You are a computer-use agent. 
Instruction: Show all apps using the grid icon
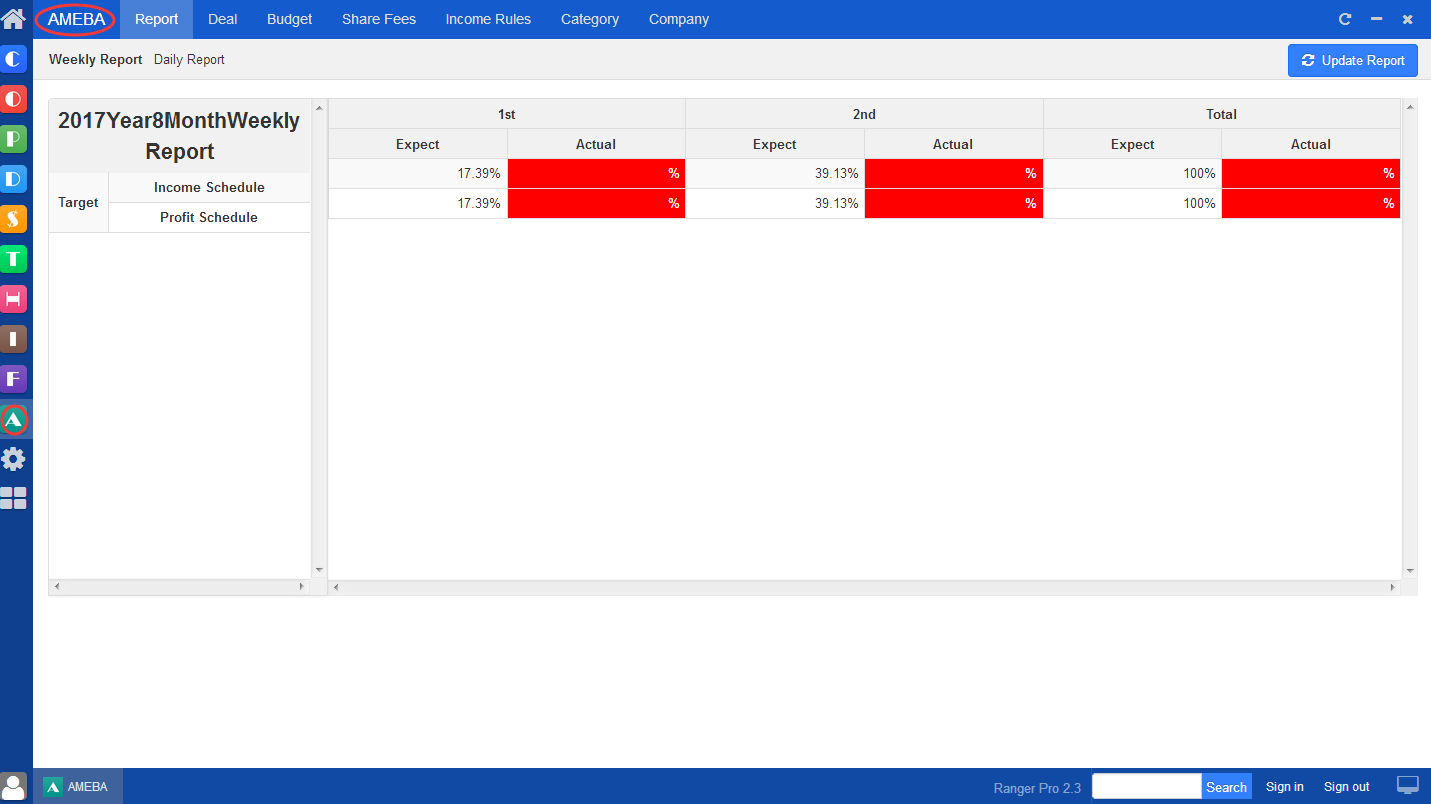point(14,499)
